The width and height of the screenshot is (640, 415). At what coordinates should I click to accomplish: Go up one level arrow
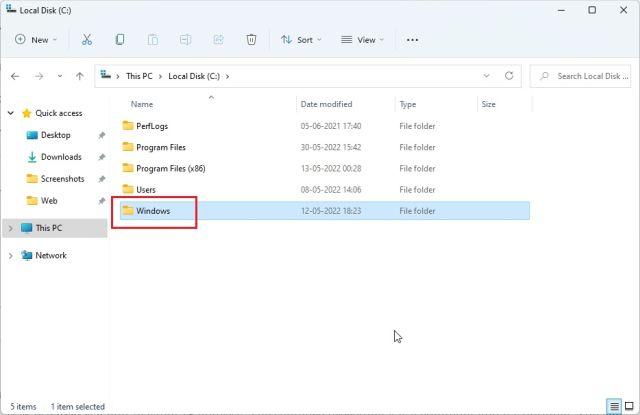(x=80, y=76)
